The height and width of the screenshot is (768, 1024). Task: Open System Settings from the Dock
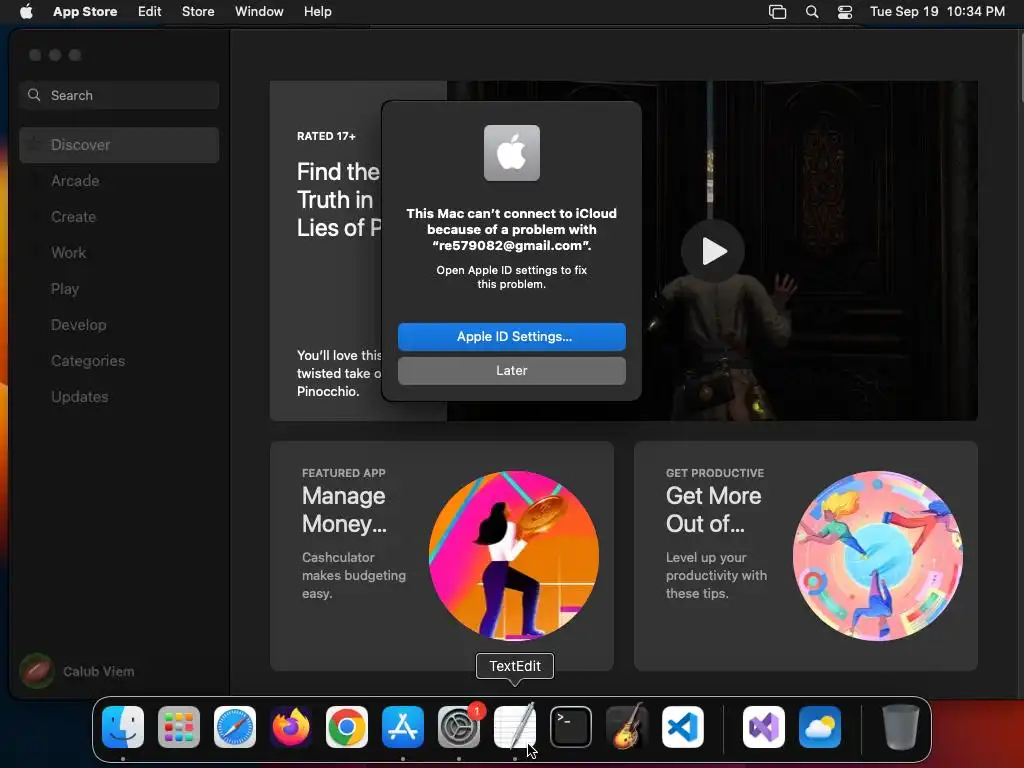459,727
